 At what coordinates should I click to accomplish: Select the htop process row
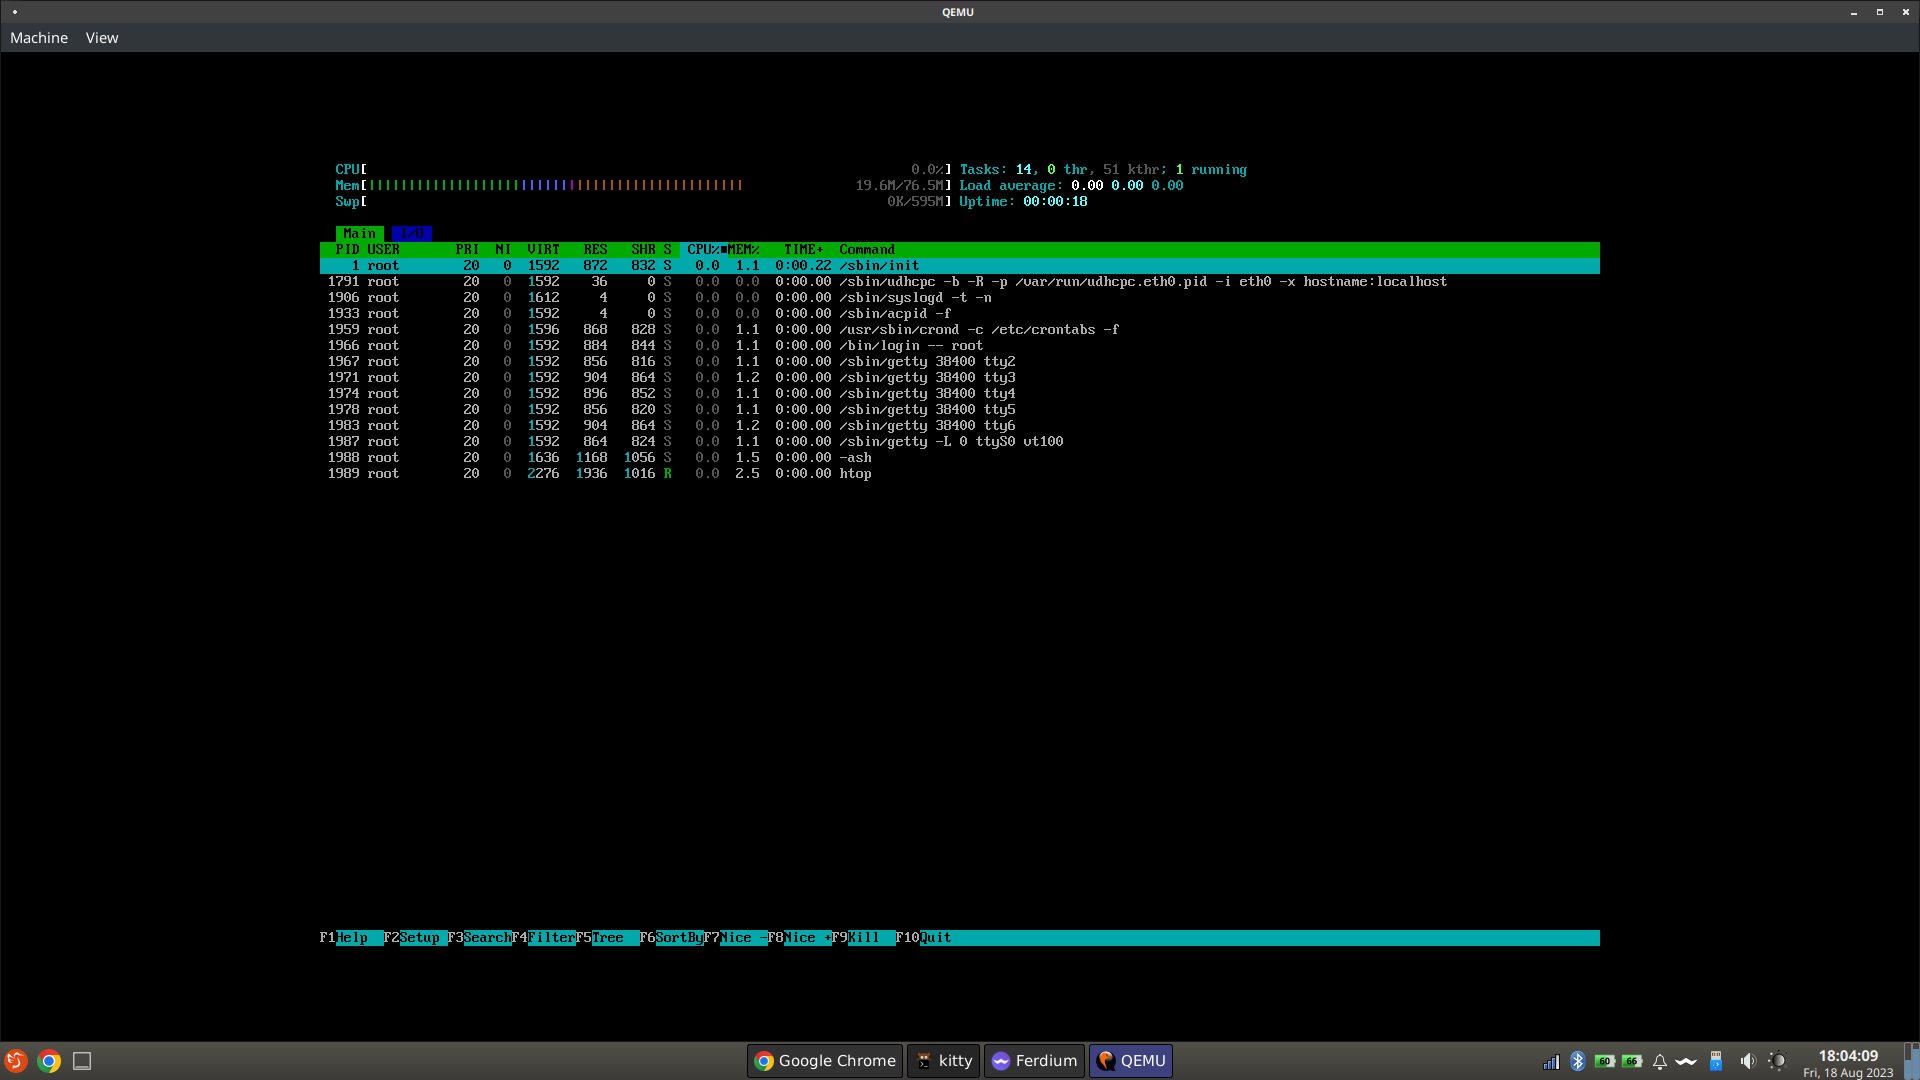pyautogui.click(x=855, y=474)
